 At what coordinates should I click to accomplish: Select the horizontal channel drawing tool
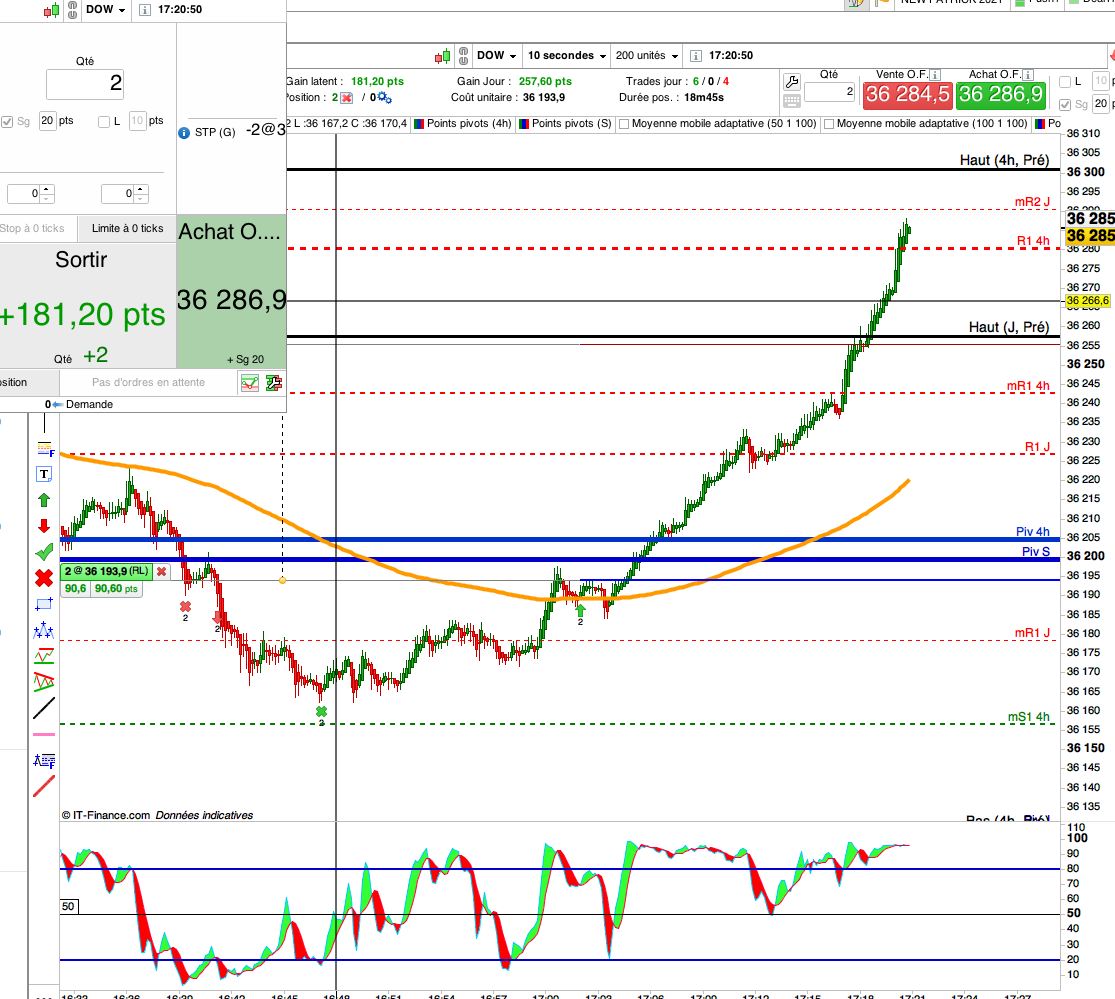(x=44, y=656)
